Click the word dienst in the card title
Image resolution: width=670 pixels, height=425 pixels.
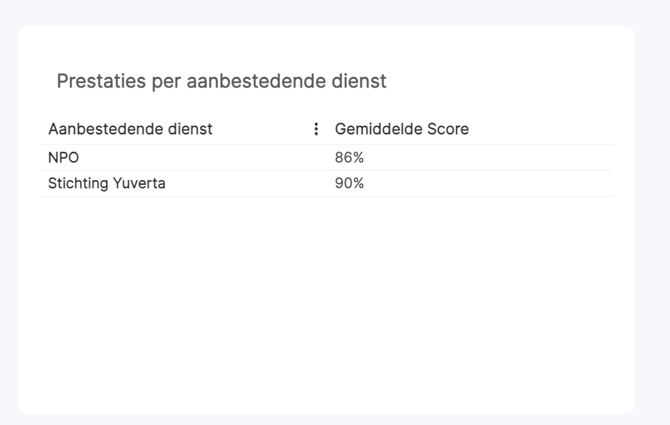(359, 81)
